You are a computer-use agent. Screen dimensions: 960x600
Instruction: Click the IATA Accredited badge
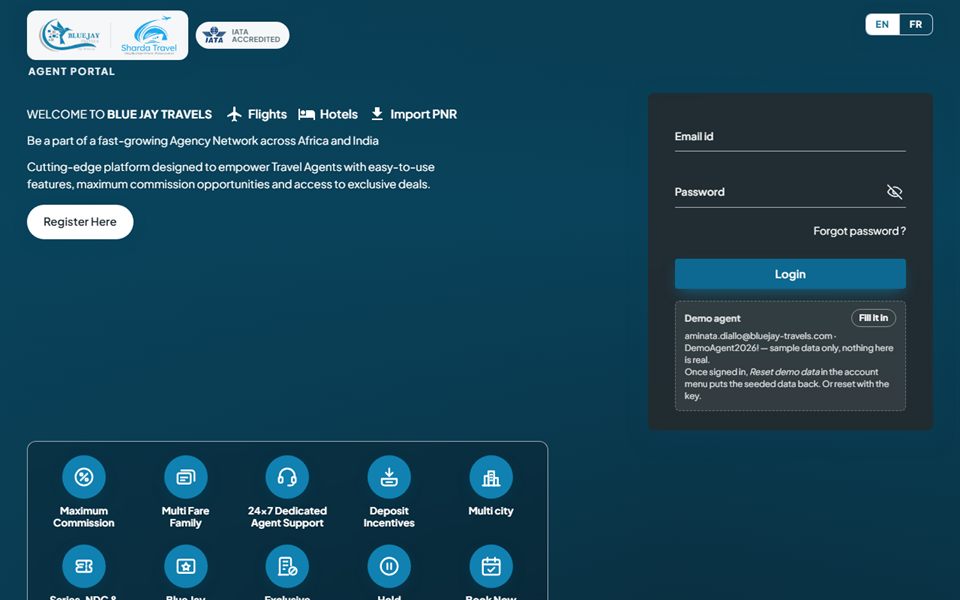pyautogui.click(x=242, y=36)
